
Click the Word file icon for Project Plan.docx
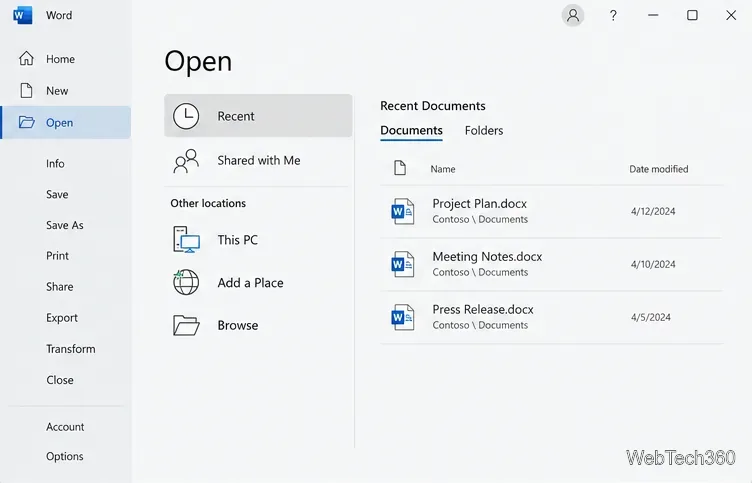pyautogui.click(x=403, y=211)
